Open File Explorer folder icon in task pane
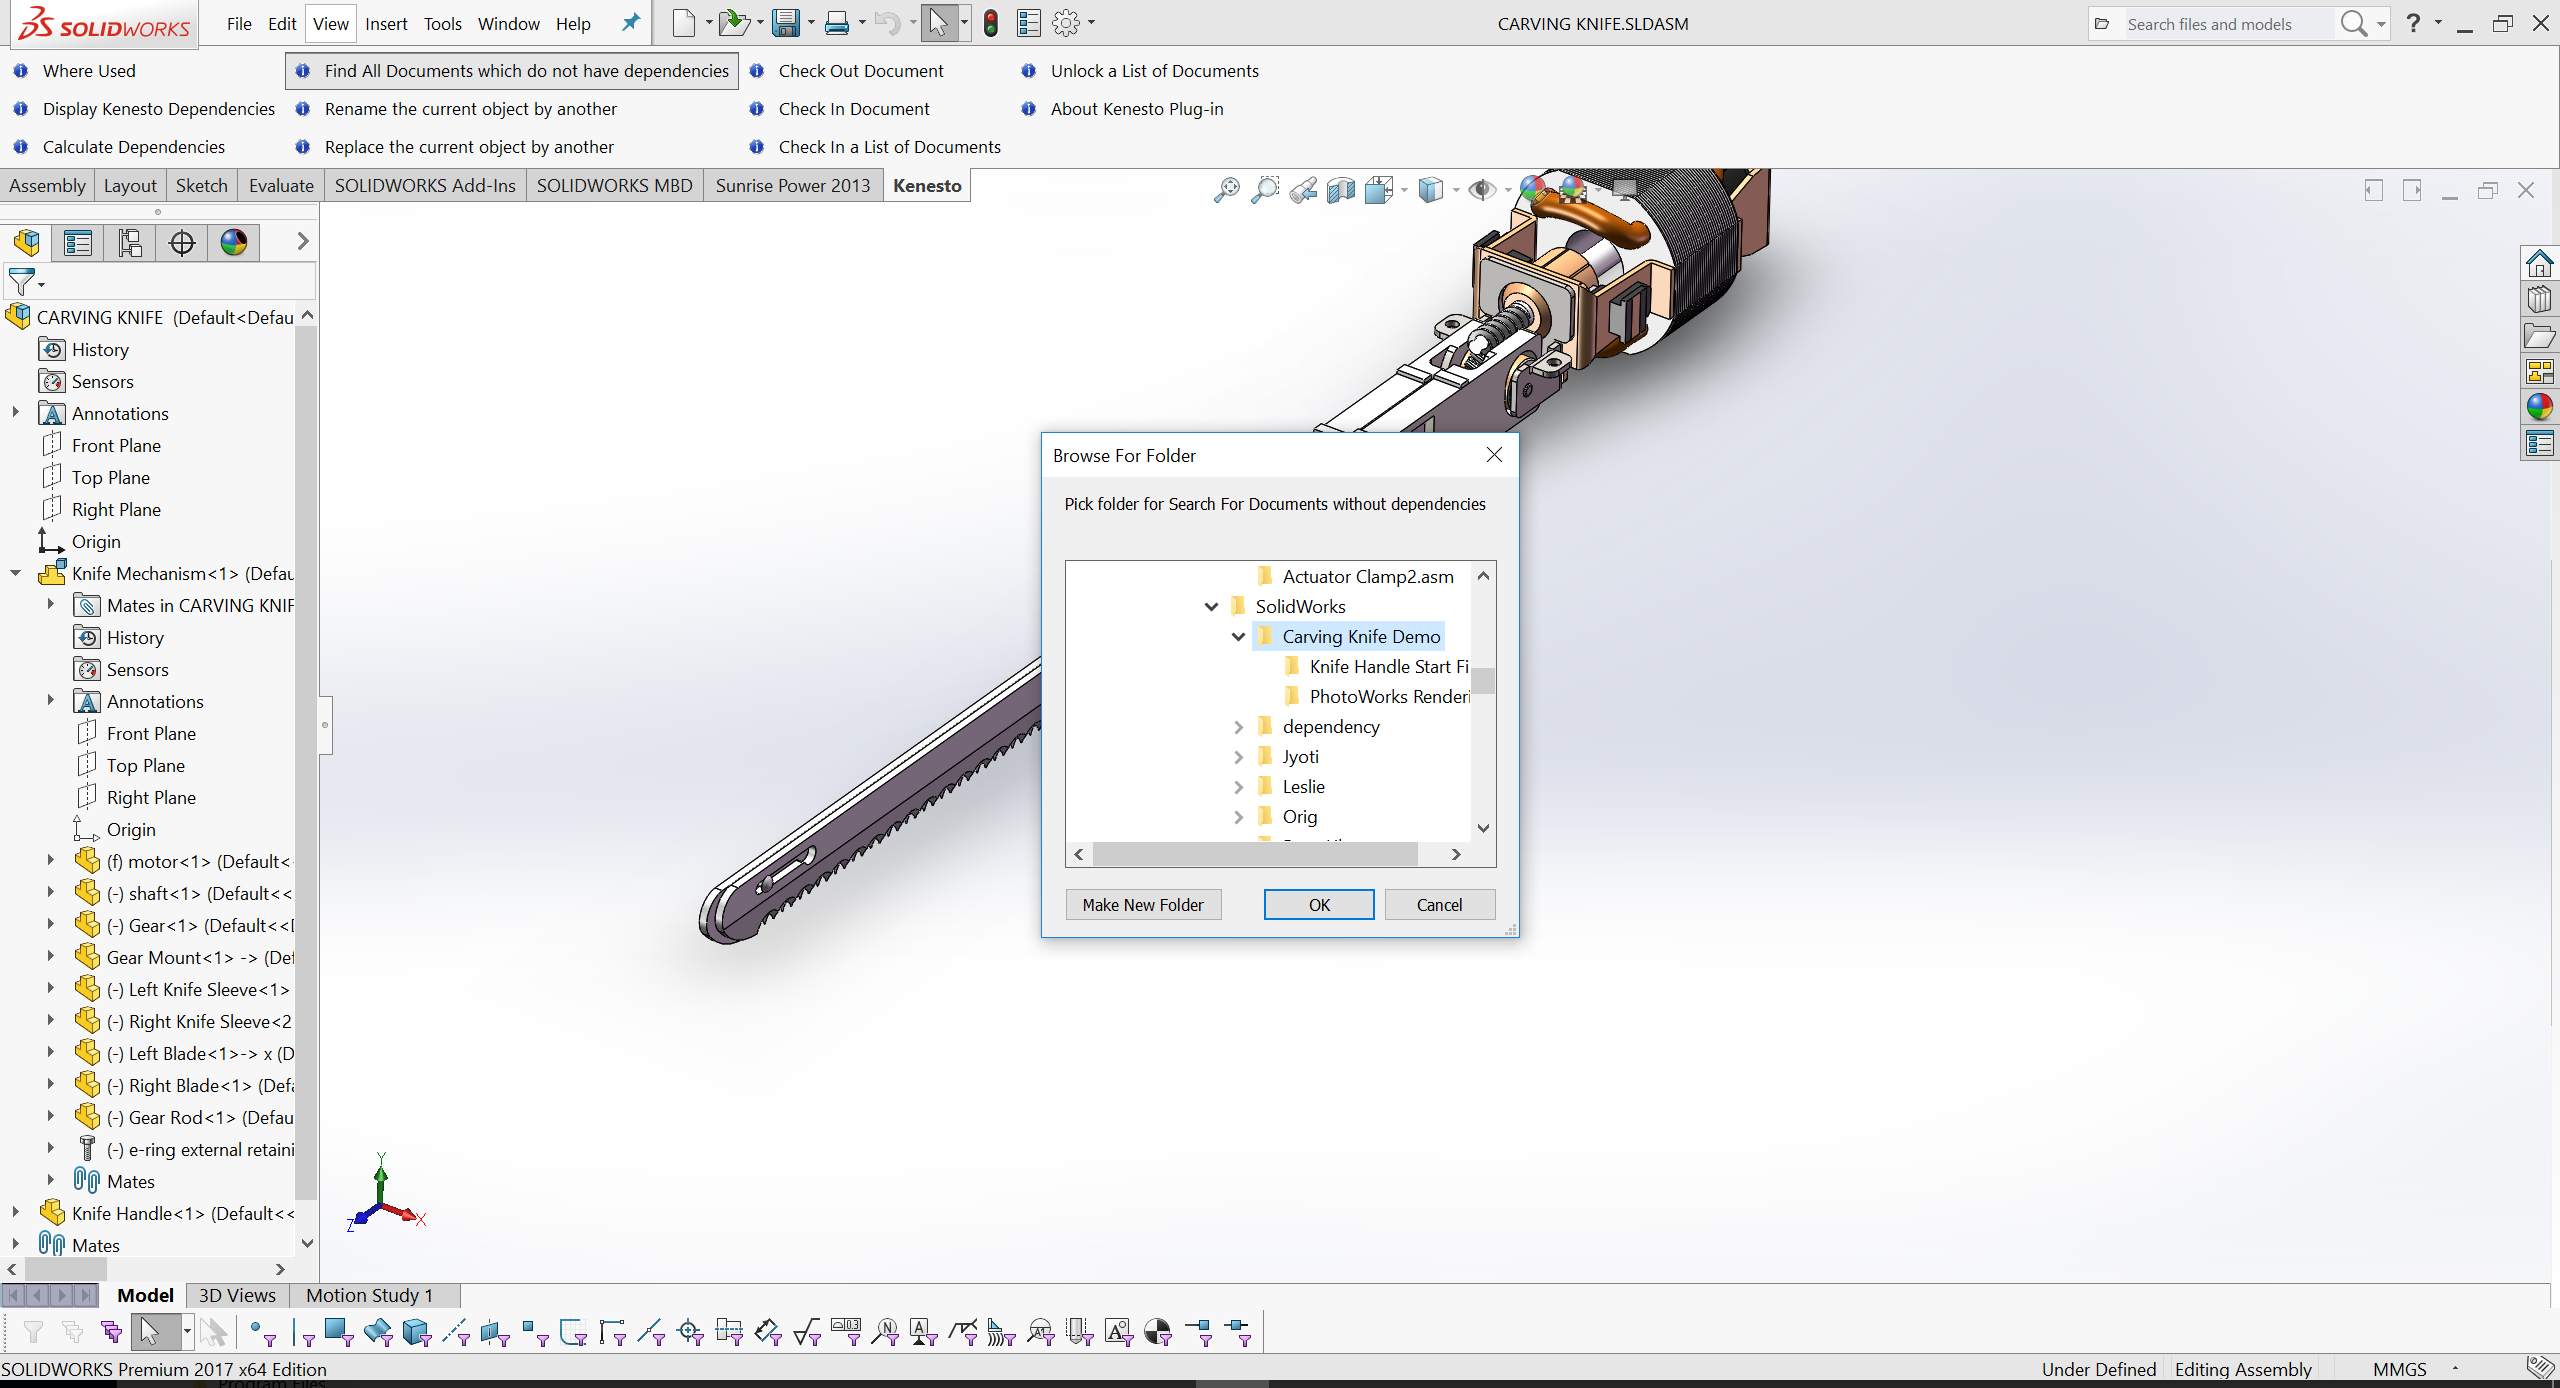The image size is (2560, 1388). tap(2539, 336)
